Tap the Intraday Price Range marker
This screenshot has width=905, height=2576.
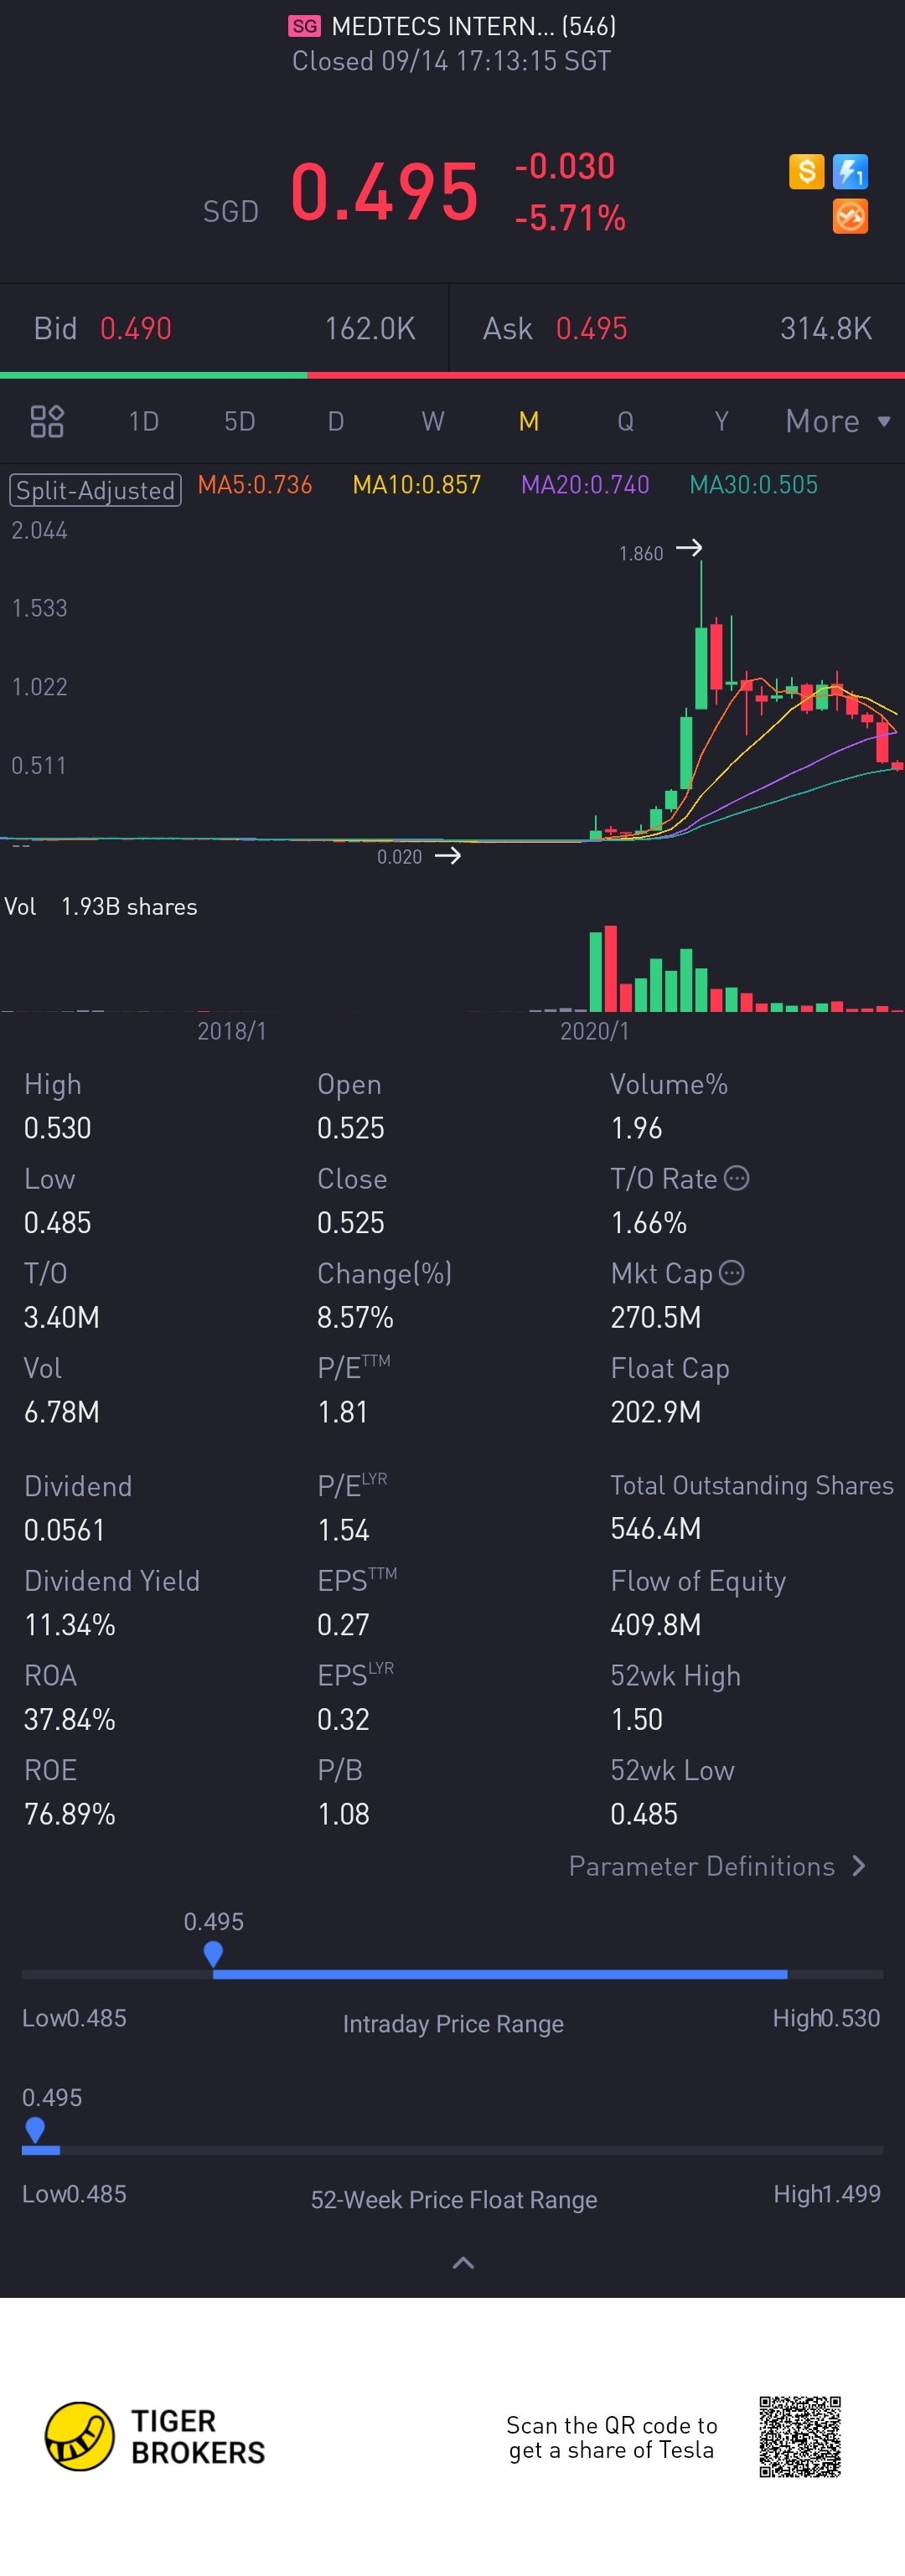pos(213,1953)
